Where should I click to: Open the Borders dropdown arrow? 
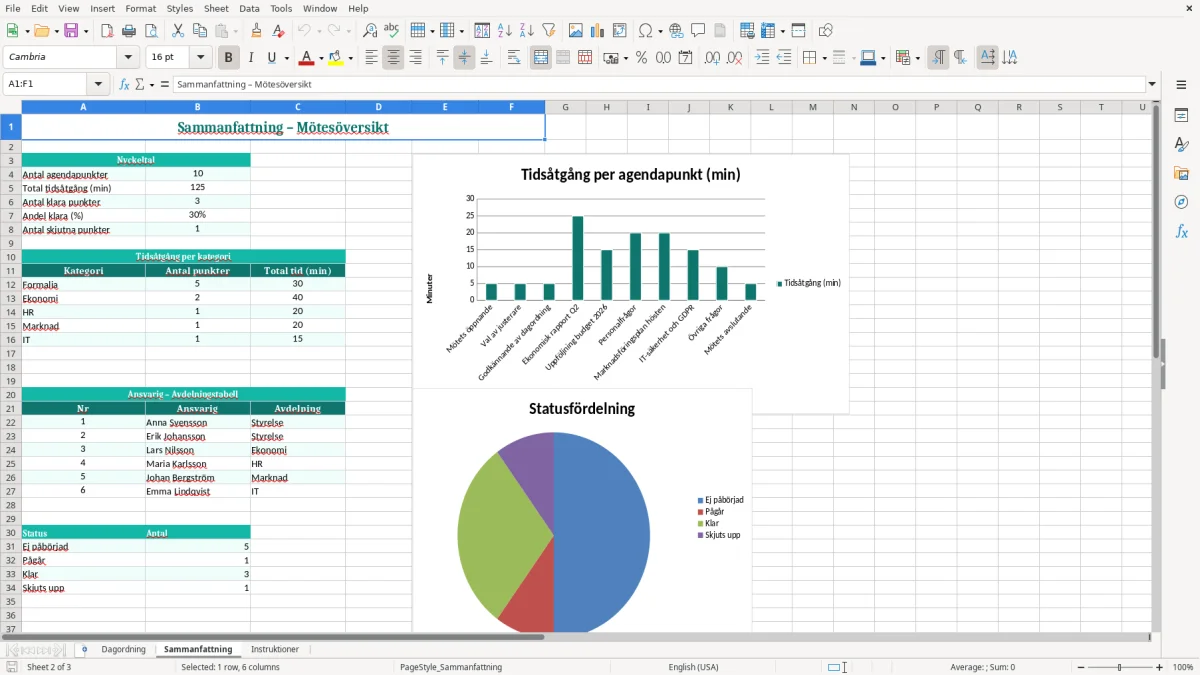pos(823,58)
